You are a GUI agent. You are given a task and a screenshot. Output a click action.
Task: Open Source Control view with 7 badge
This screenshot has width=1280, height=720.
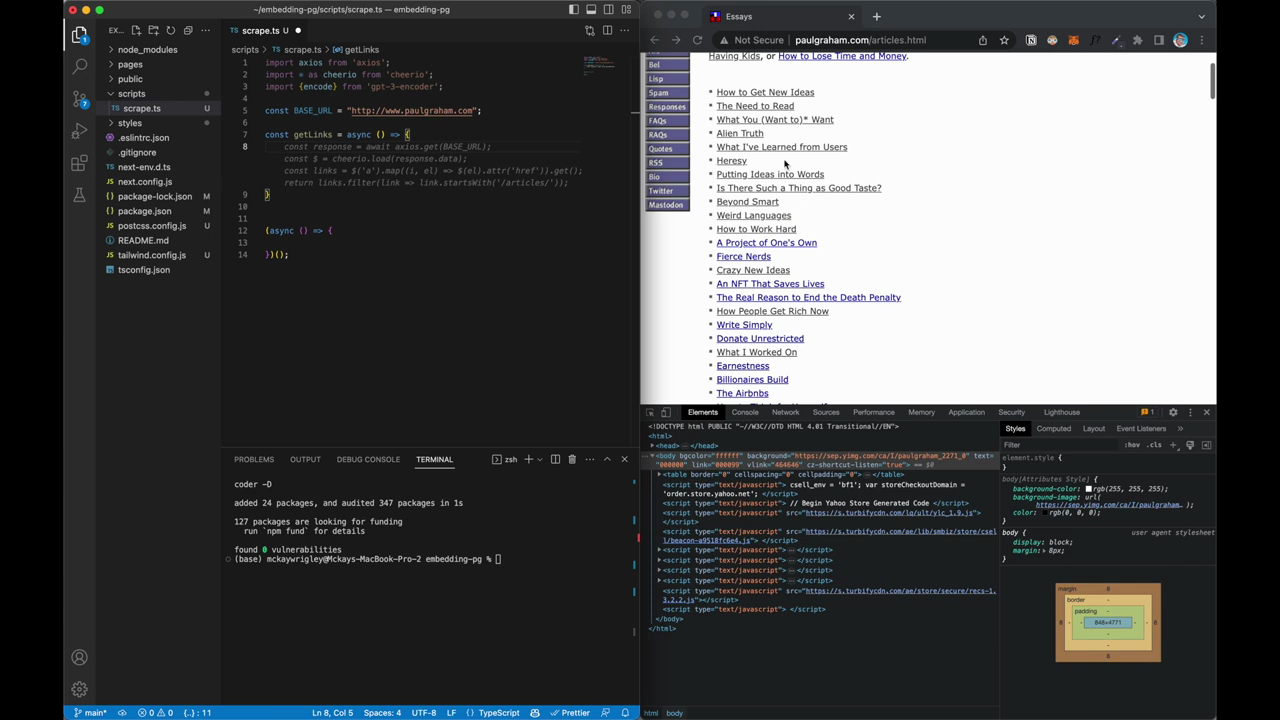click(79, 99)
